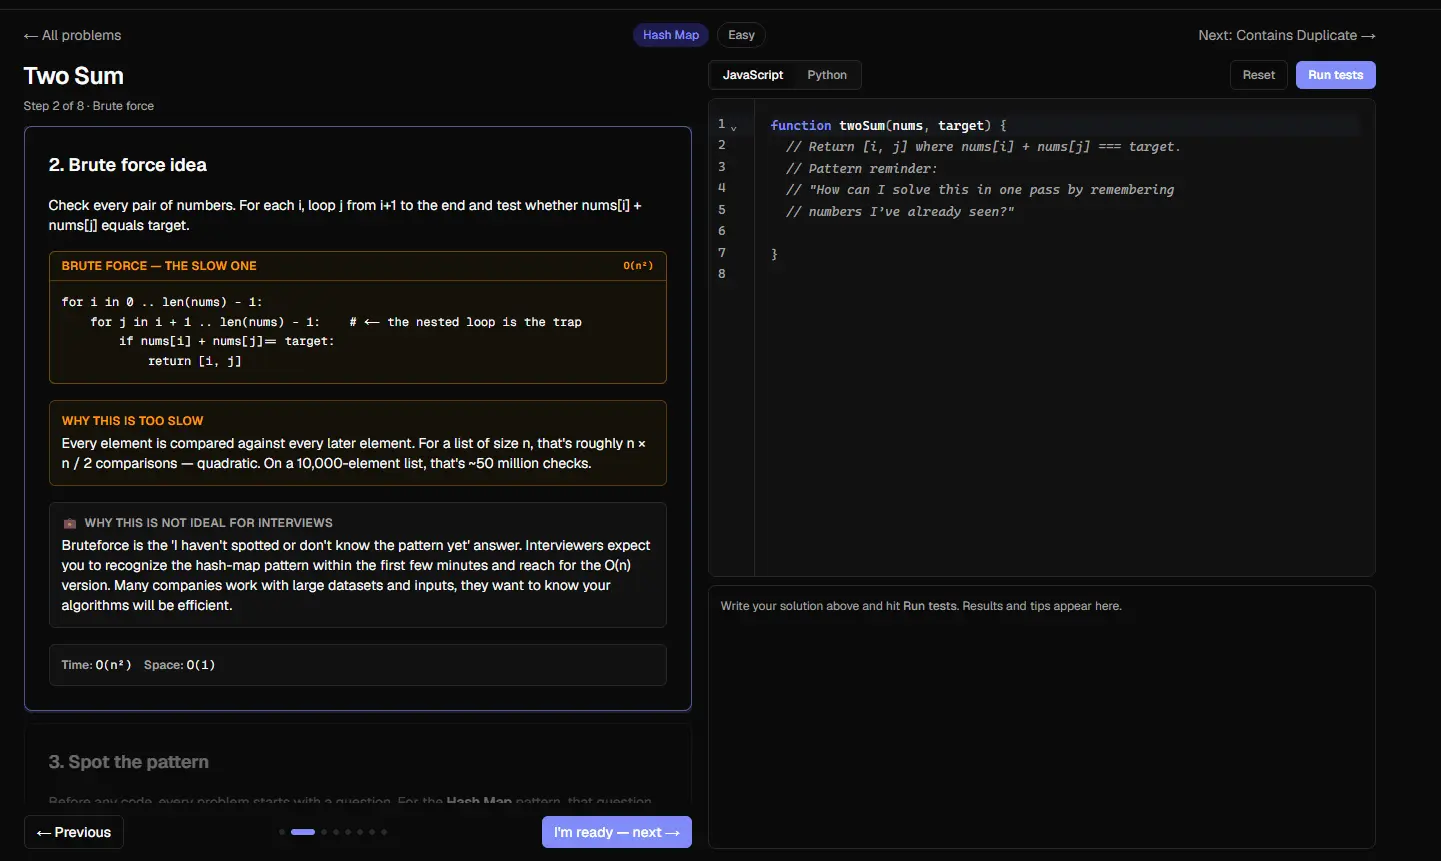Viewport: 1441px width, 861px height.
Task: Go to Next: Contains Duplicate
Action: pyautogui.click(x=1287, y=35)
